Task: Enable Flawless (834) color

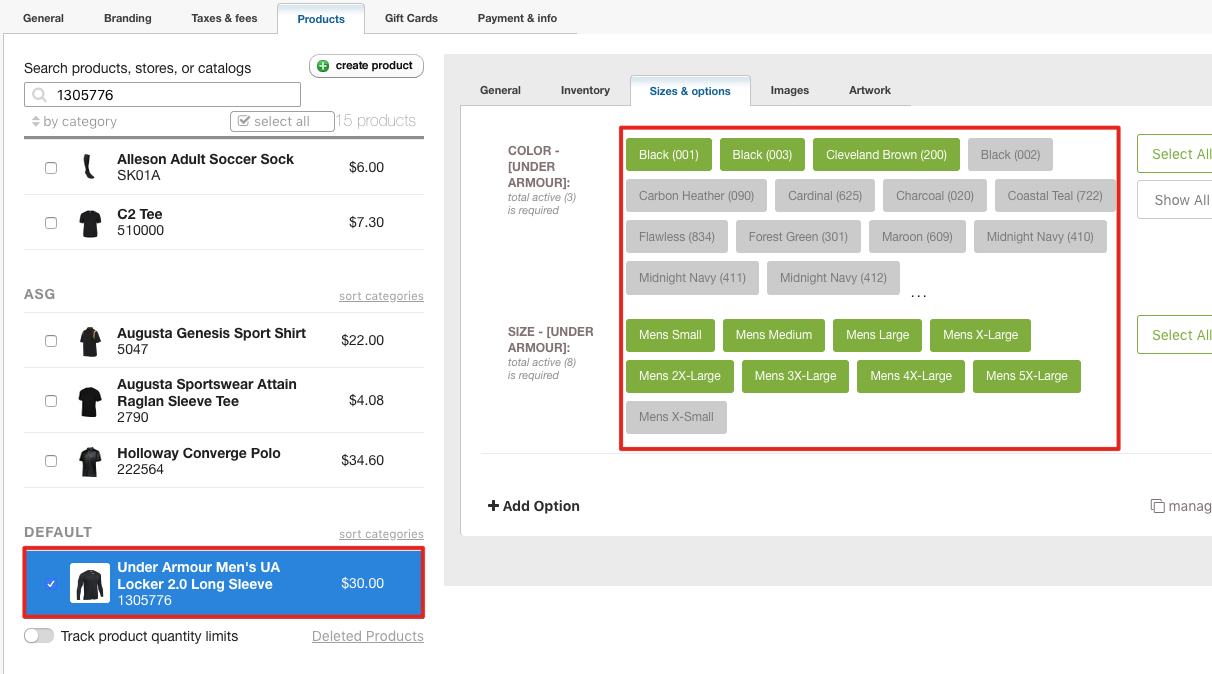Action: tap(677, 237)
